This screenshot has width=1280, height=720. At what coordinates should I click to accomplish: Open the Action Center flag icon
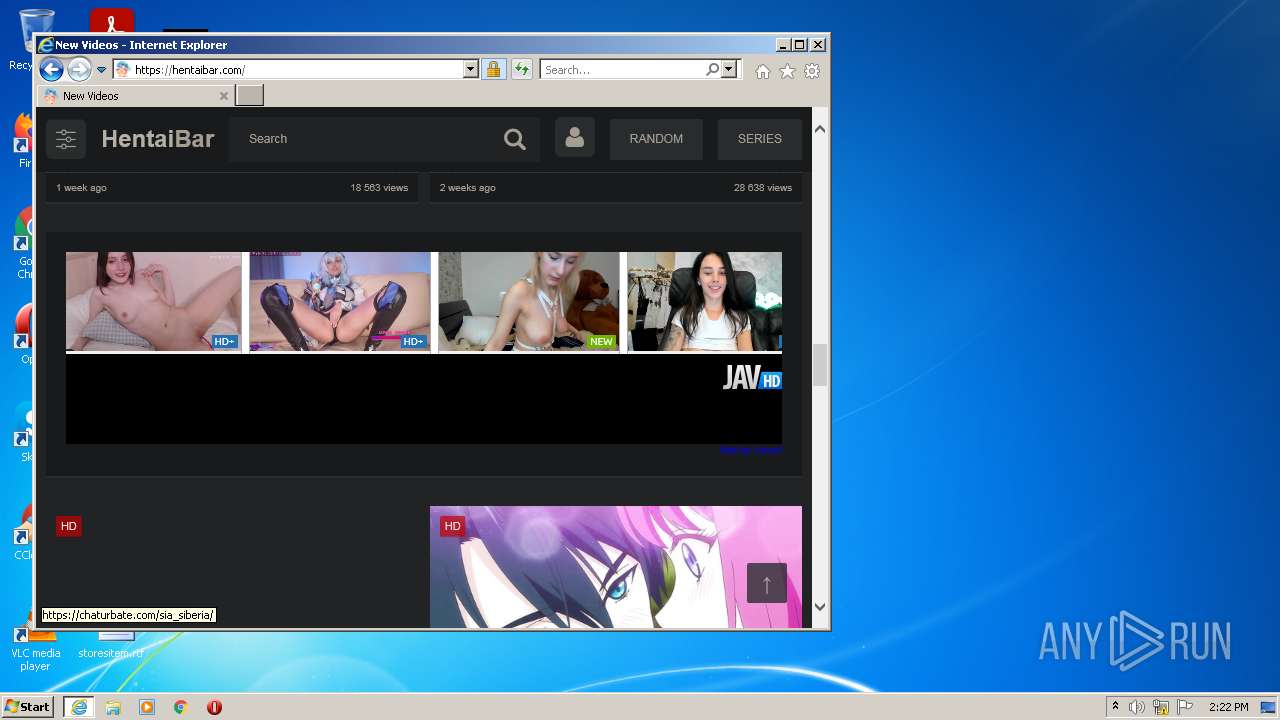pos(1184,707)
